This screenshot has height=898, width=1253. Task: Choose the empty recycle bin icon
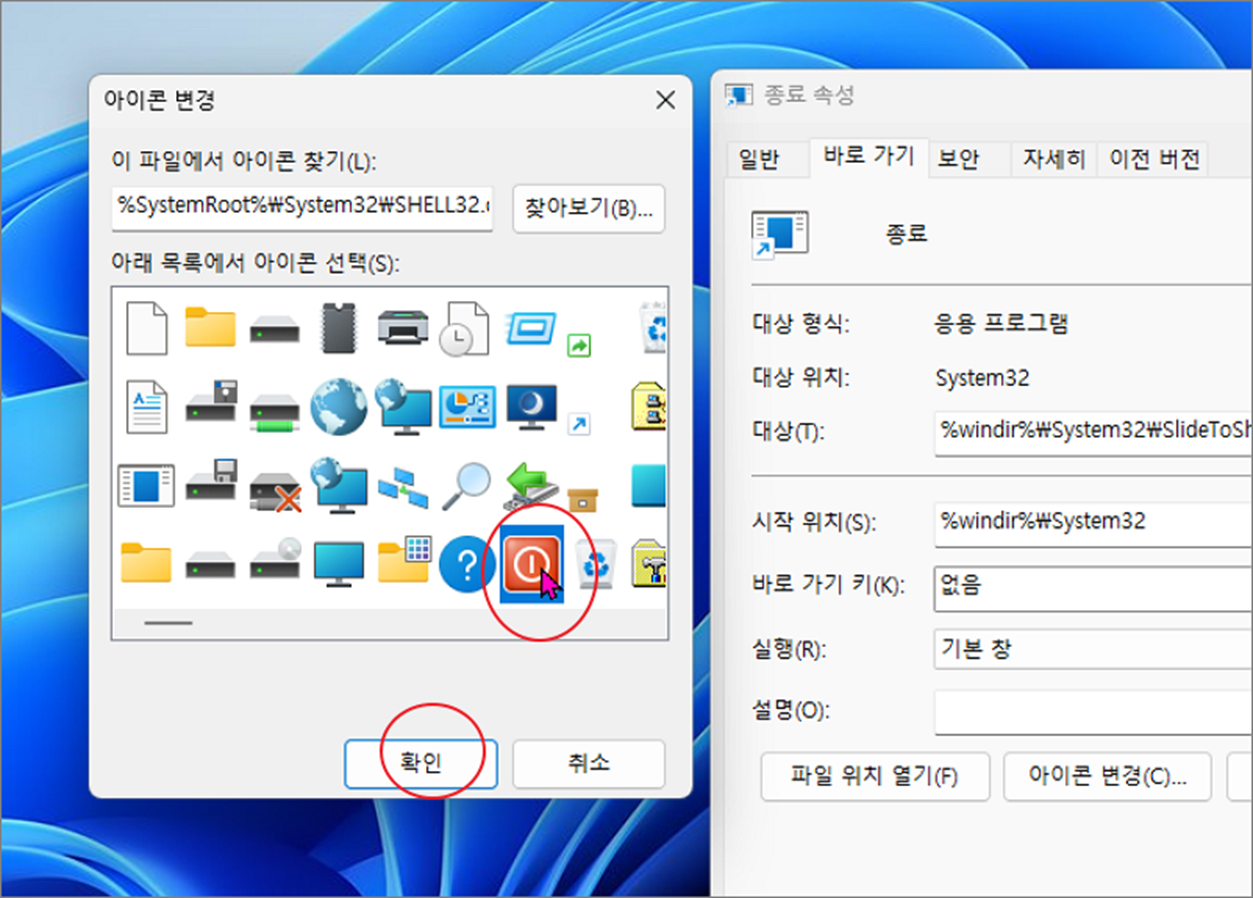pyautogui.click(x=599, y=565)
